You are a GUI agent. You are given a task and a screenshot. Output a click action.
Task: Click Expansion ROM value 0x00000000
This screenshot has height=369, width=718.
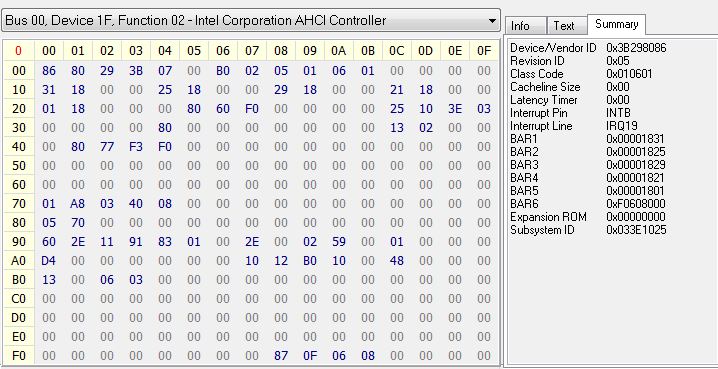tap(636, 217)
